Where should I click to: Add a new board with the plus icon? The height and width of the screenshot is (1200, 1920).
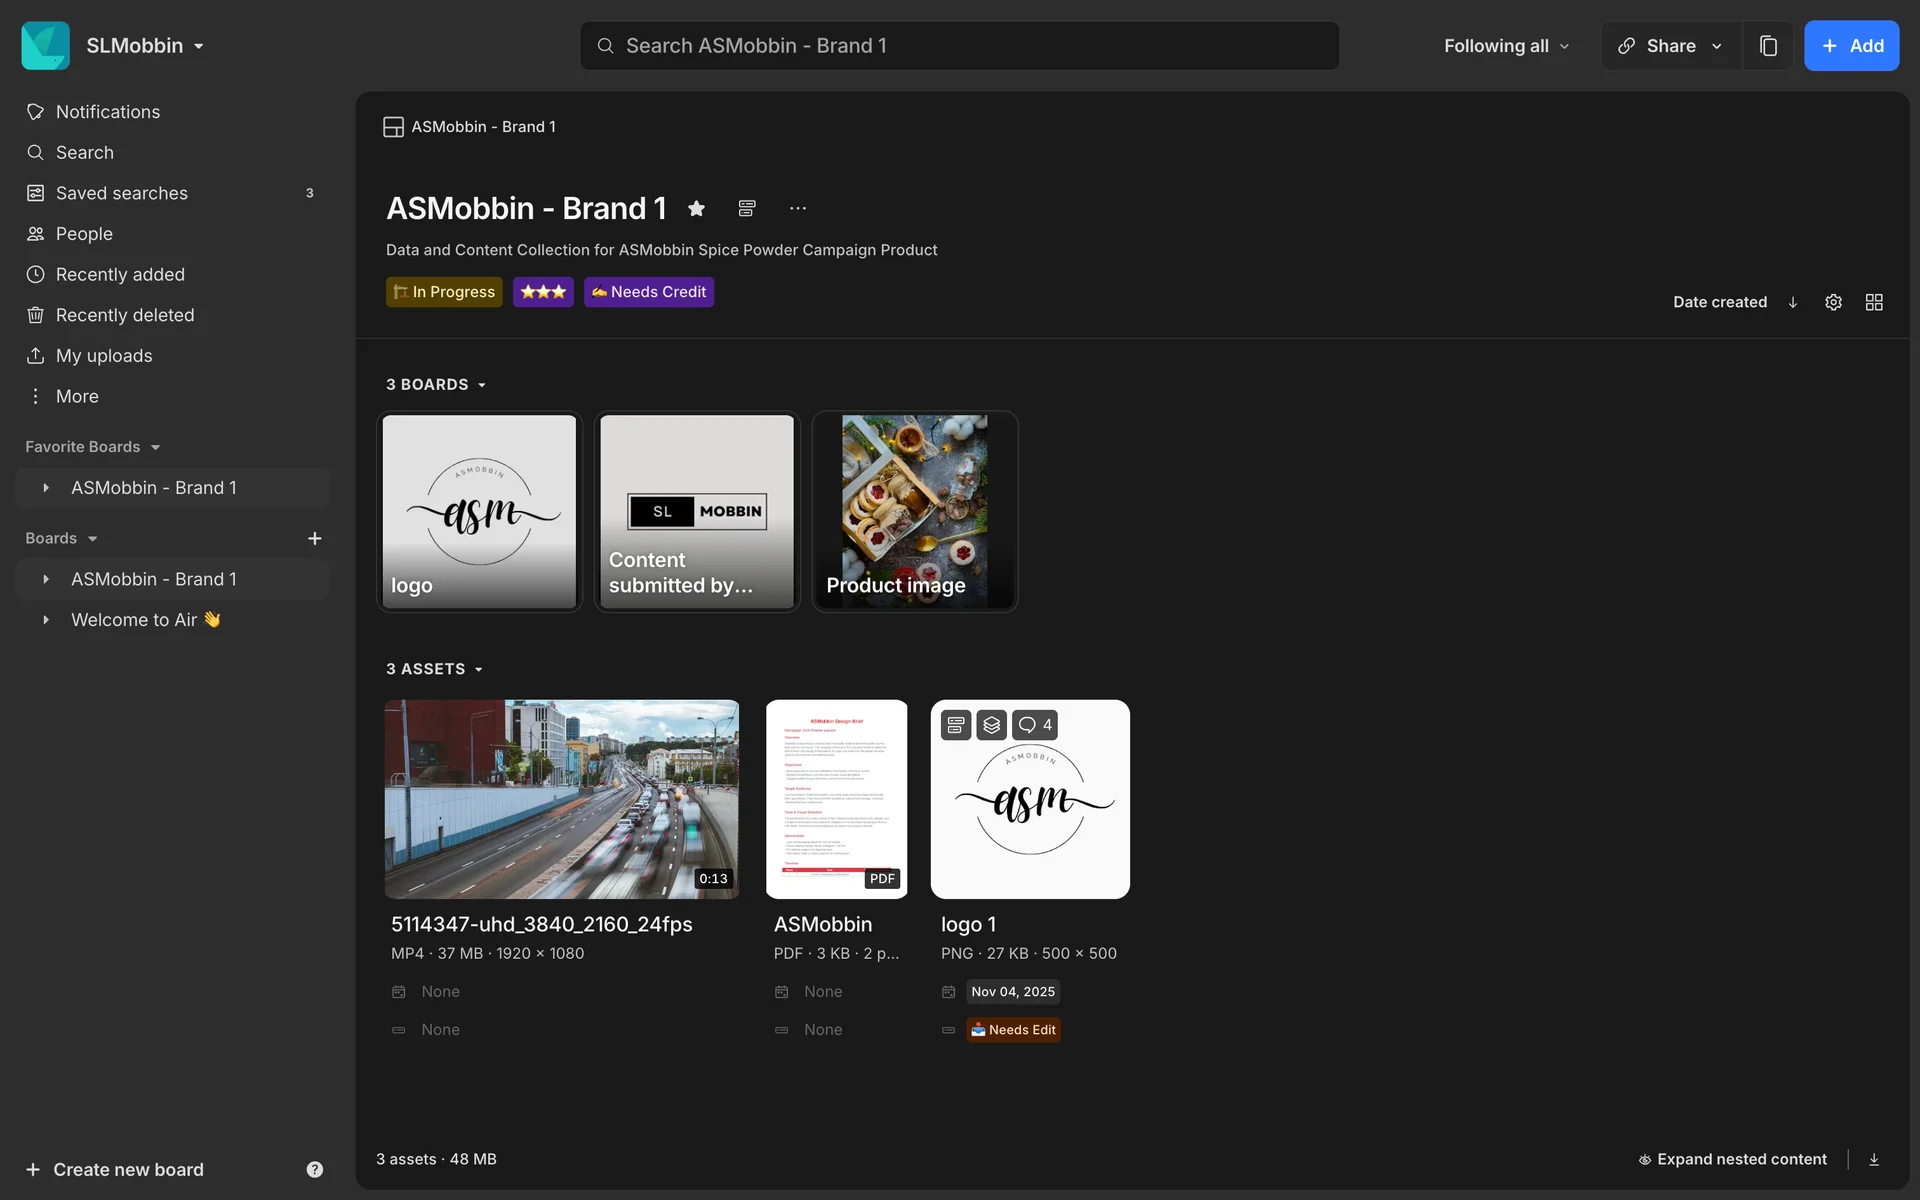[314, 538]
